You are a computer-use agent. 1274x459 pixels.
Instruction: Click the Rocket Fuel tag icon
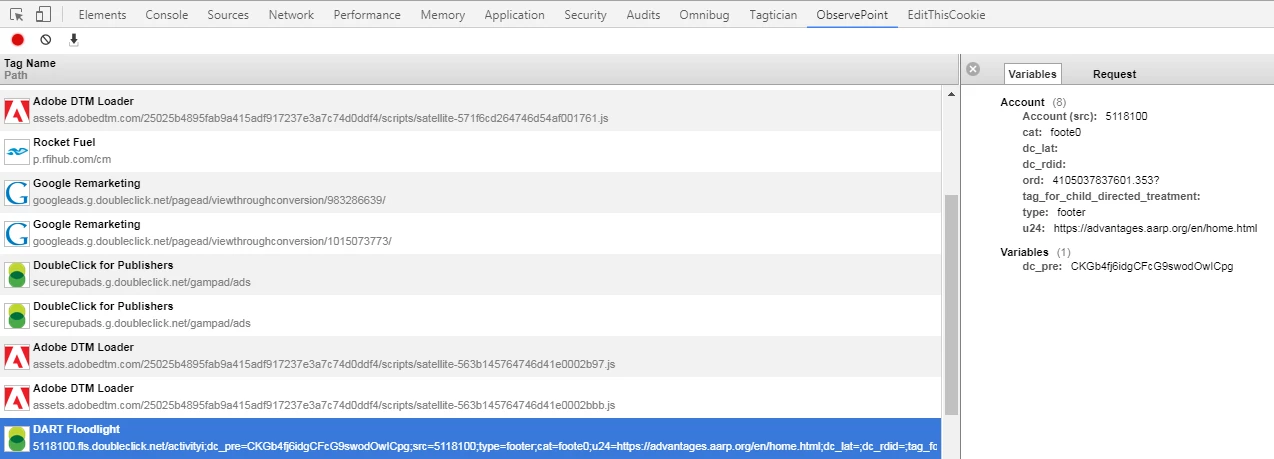16,151
